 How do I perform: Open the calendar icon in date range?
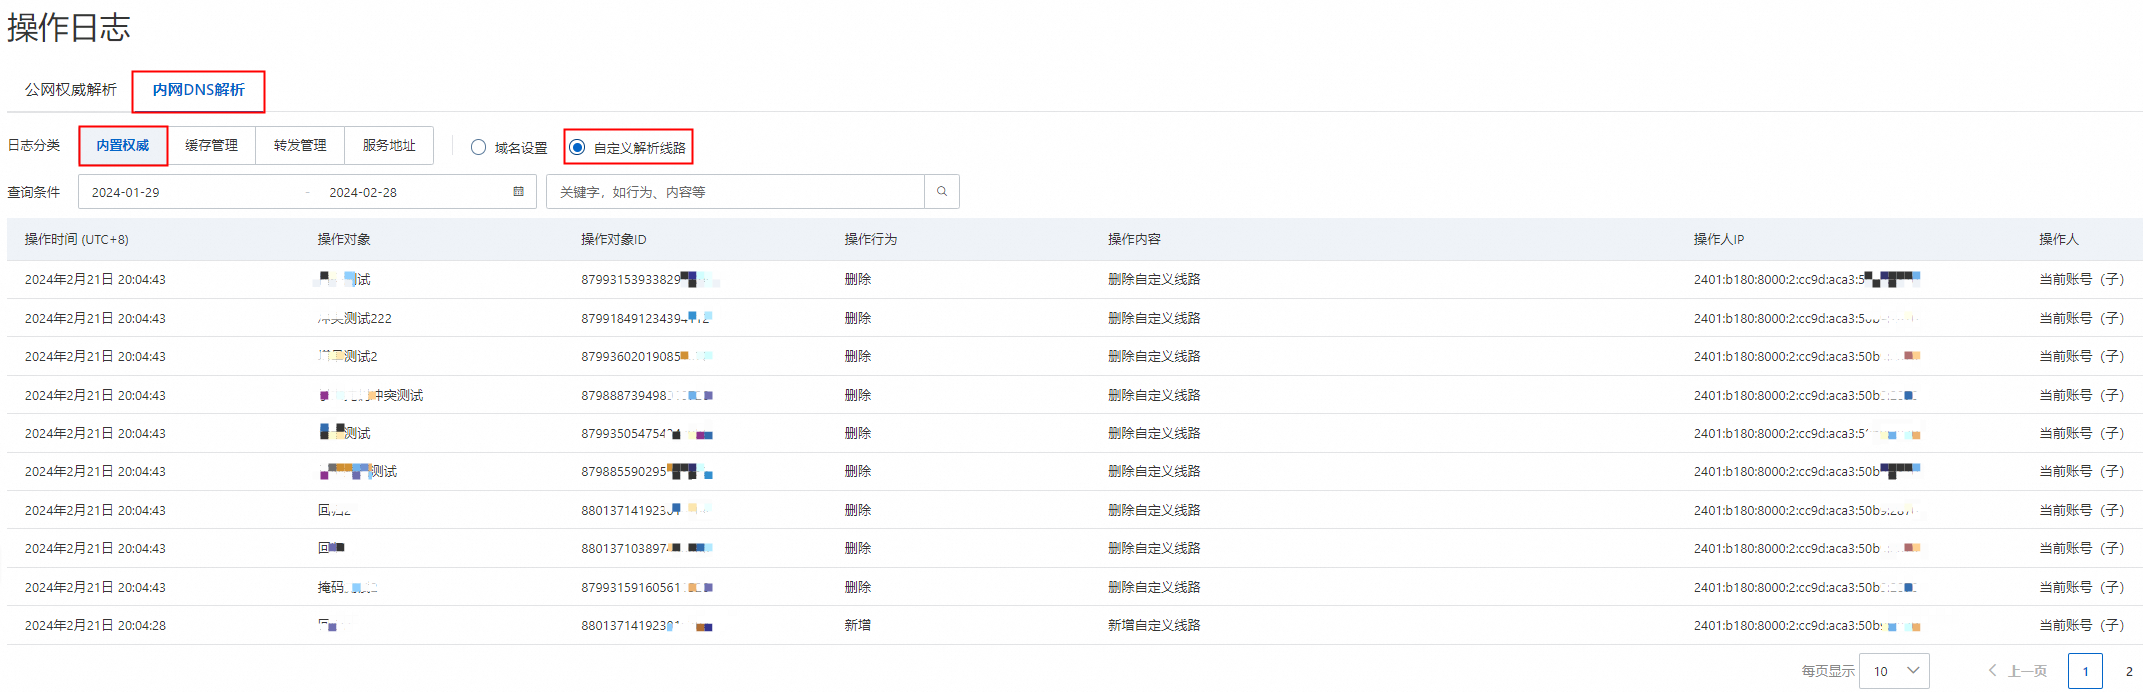pyautogui.click(x=518, y=192)
